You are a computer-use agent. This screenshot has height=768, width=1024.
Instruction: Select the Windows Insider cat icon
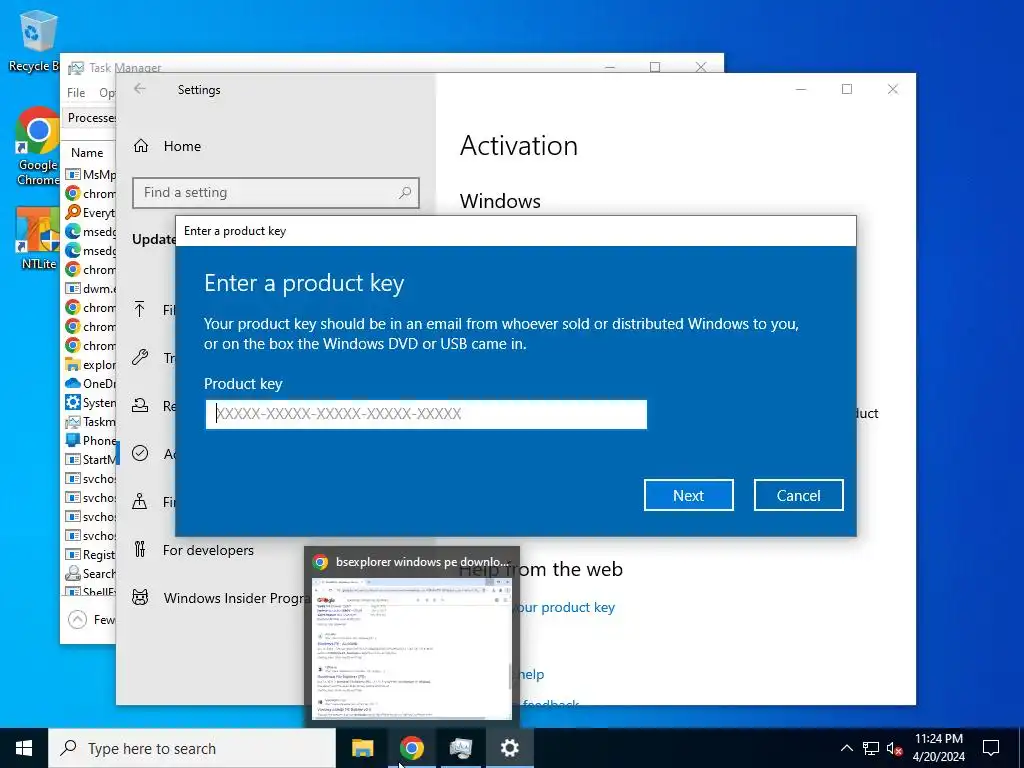click(x=140, y=597)
